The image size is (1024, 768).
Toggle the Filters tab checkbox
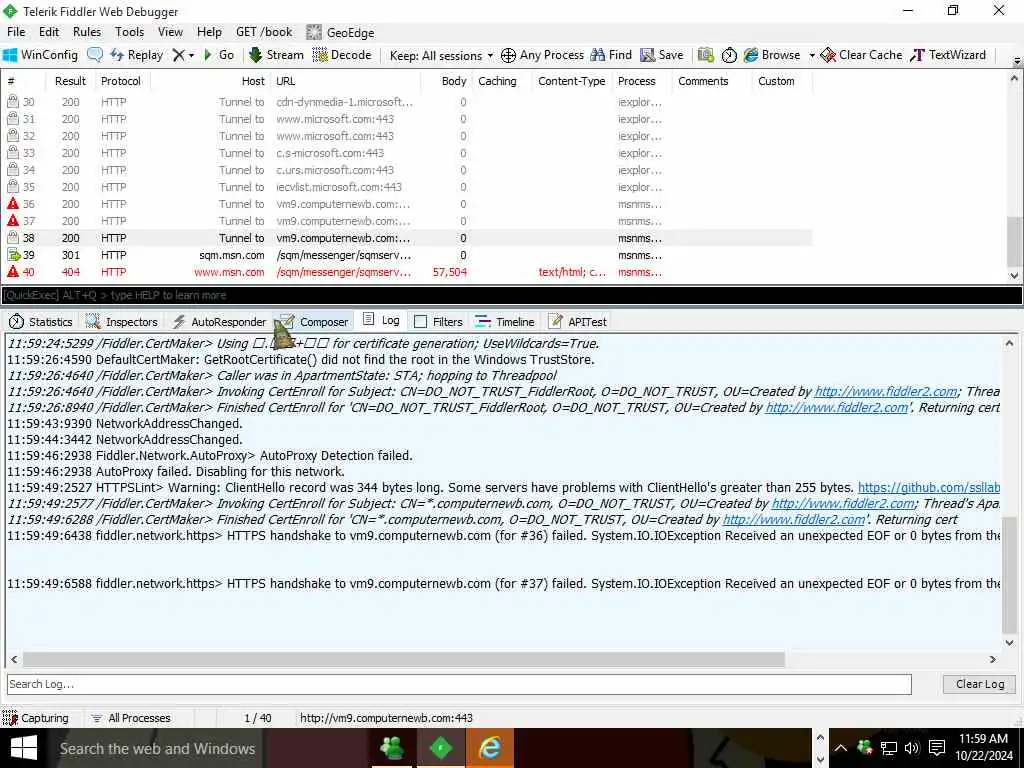coord(421,322)
